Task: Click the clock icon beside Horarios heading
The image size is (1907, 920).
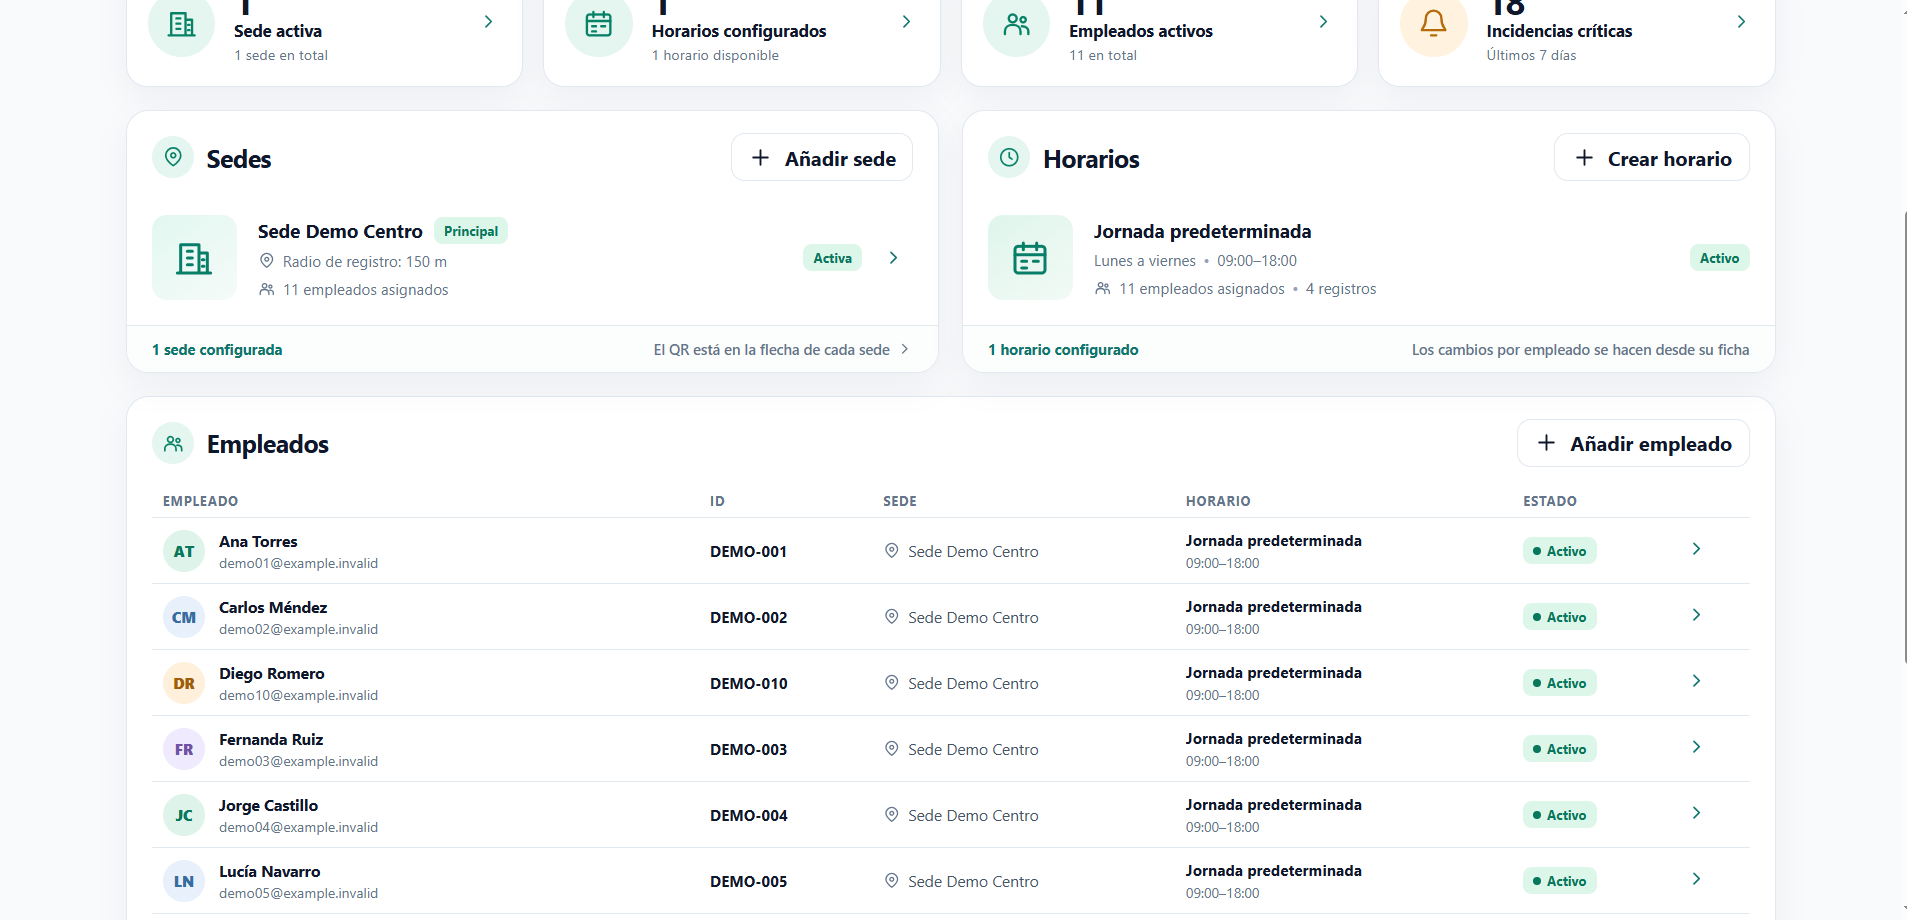Action: coord(1009,157)
